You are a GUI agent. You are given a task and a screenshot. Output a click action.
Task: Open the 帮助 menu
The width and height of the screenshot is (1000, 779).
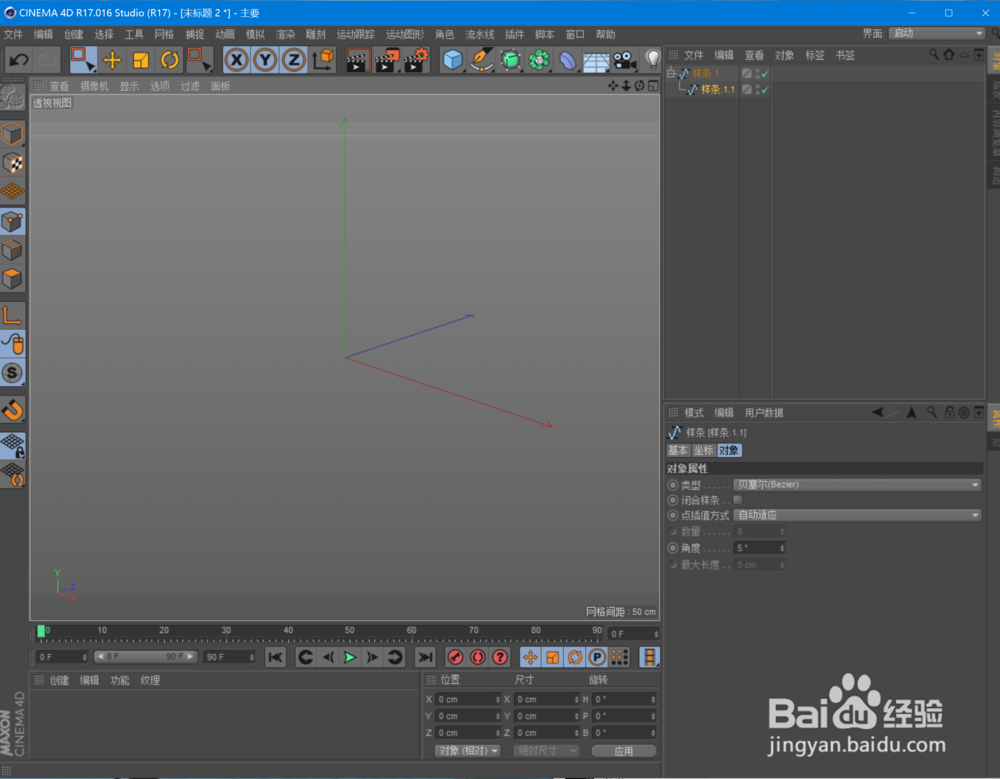[x=605, y=34]
